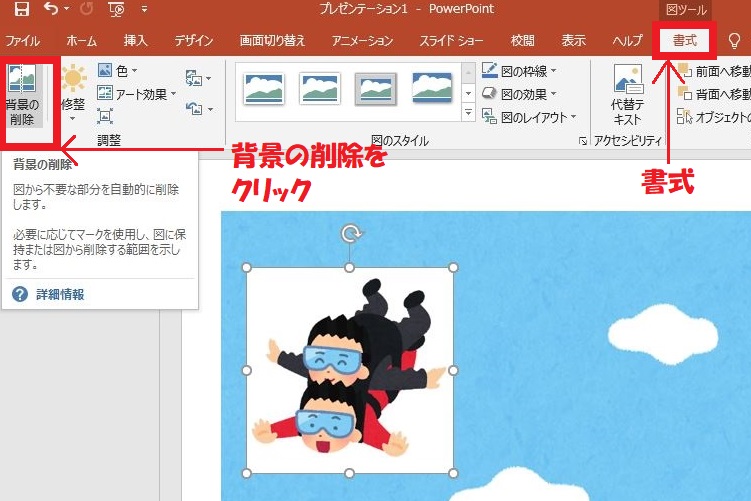
Task: Open the change picture dropdown icon
Action: pos(198,78)
